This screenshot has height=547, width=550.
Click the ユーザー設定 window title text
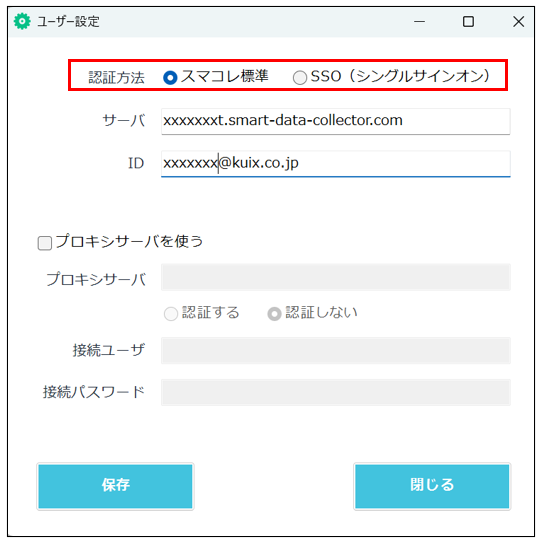[68, 22]
